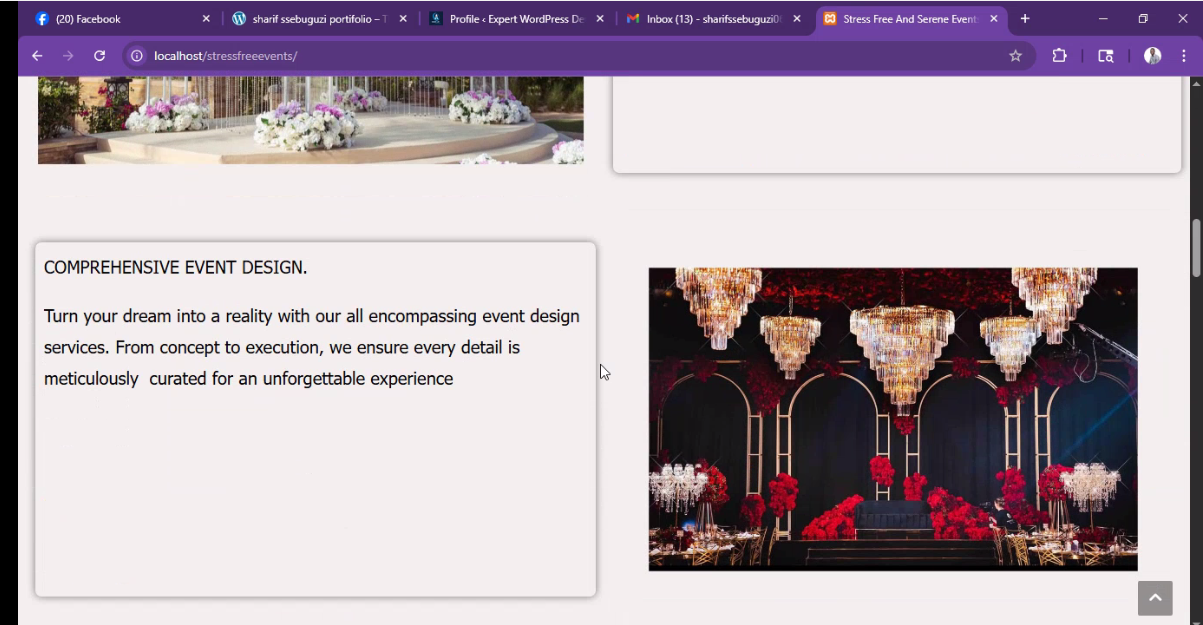The height and width of the screenshot is (625, 1203).
Task: Switch to sharif ssebuguzi portfolio tab
Action: (x=310, y=19)
